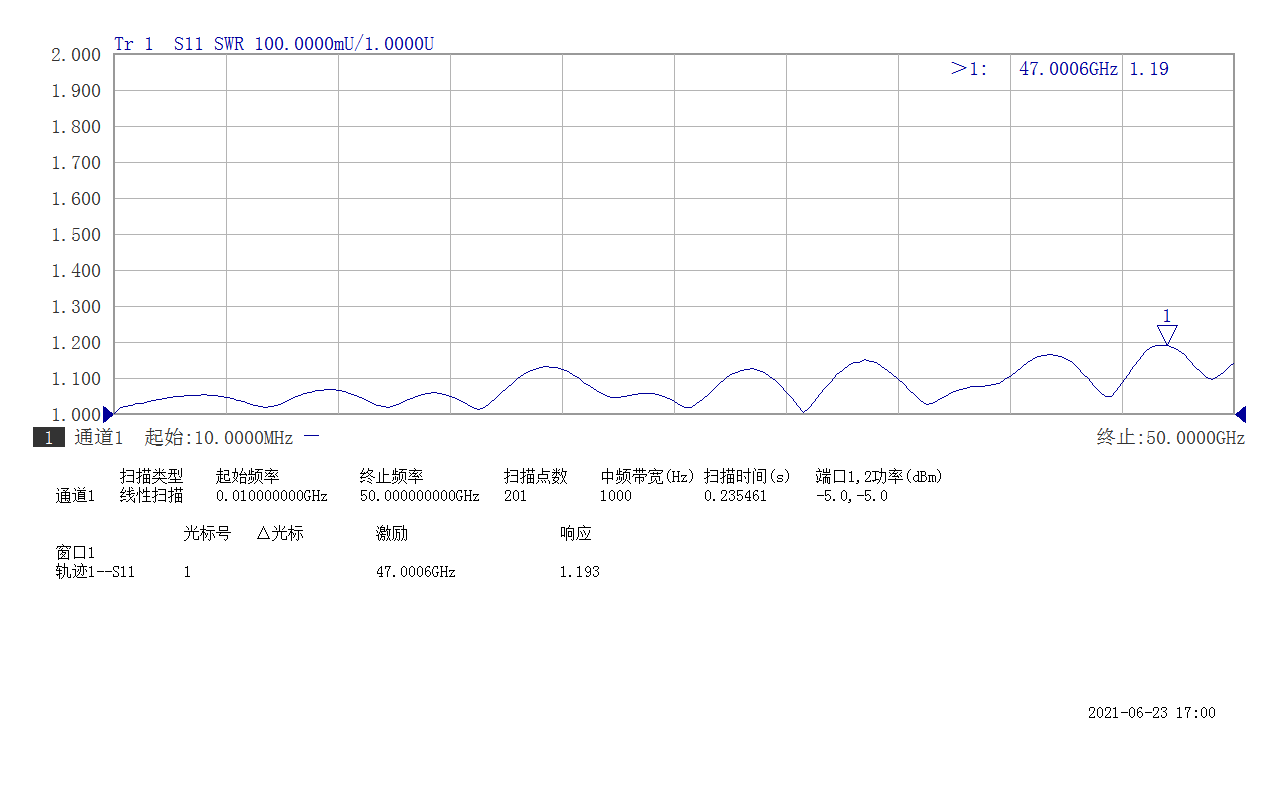1280x800 pixels.
Task: Click port power value '-5.0,-5.0'
Action: 851,496
